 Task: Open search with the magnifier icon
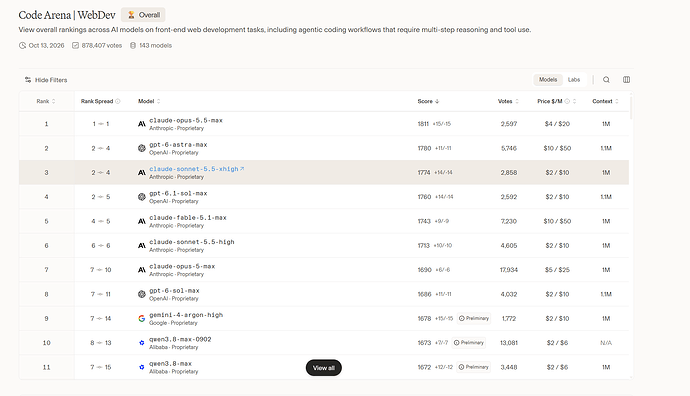pos(606,80)
